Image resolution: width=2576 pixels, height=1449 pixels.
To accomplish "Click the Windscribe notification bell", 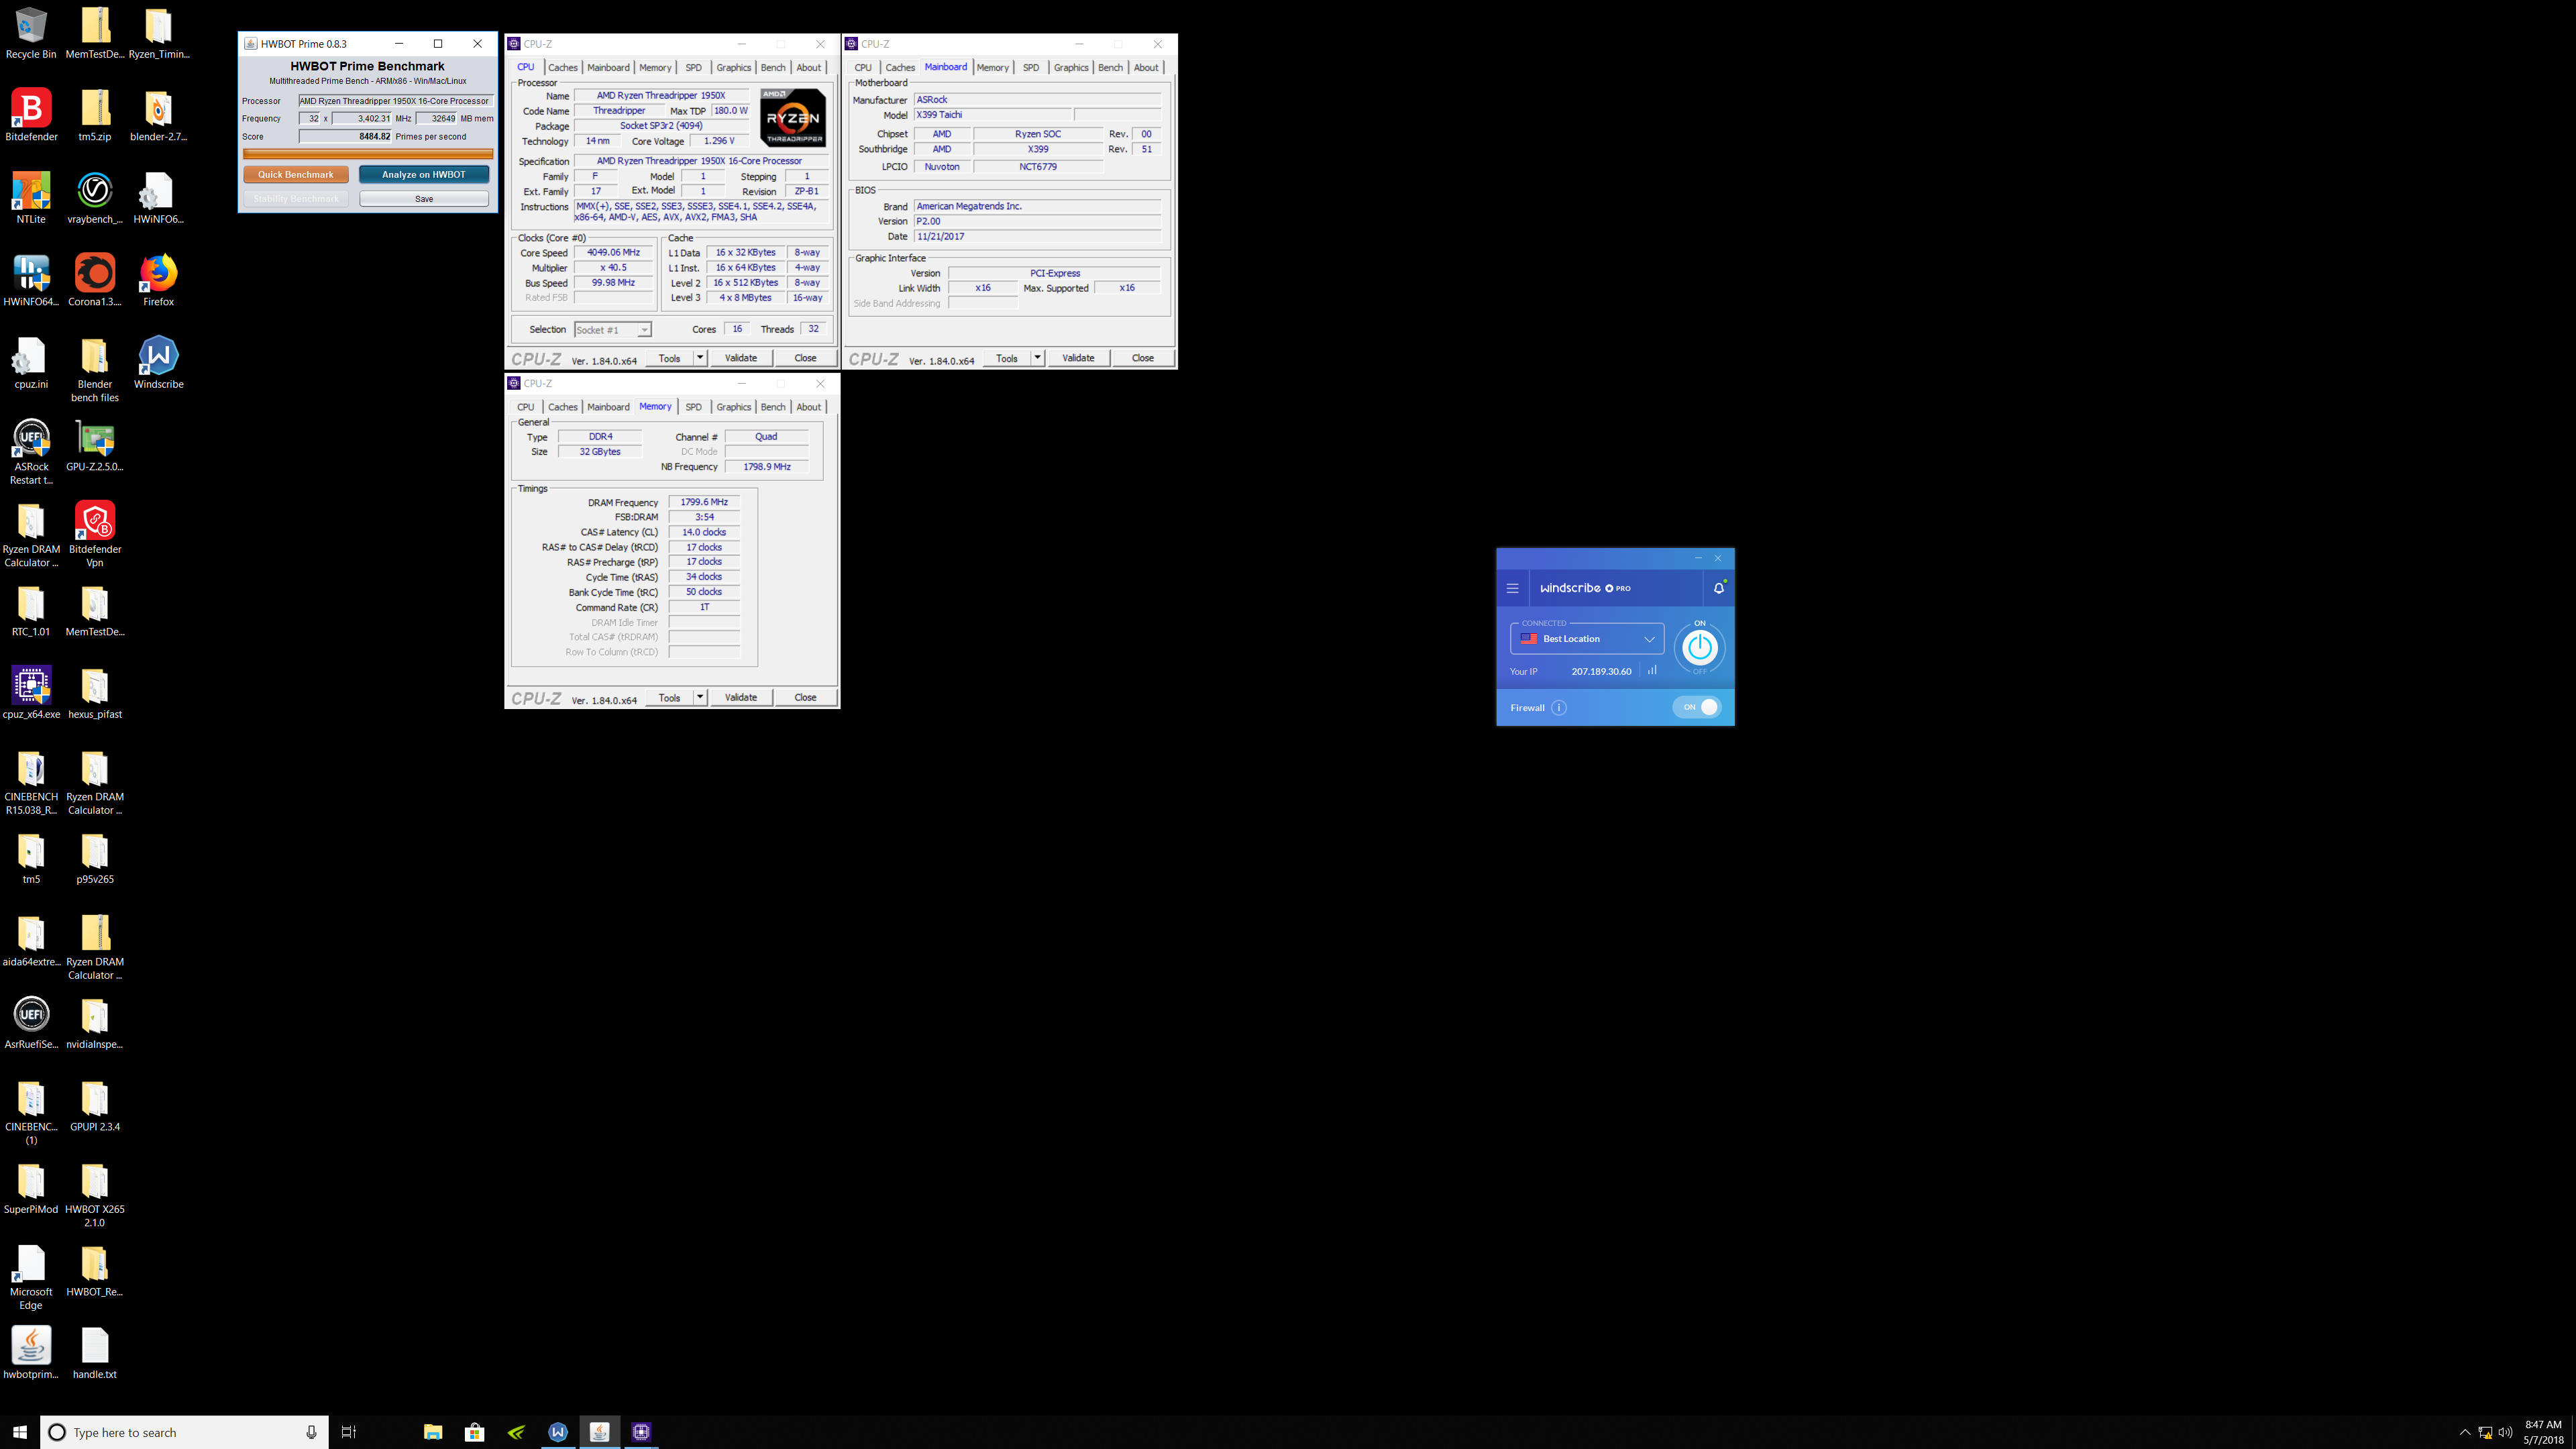I will (1719, 588).
